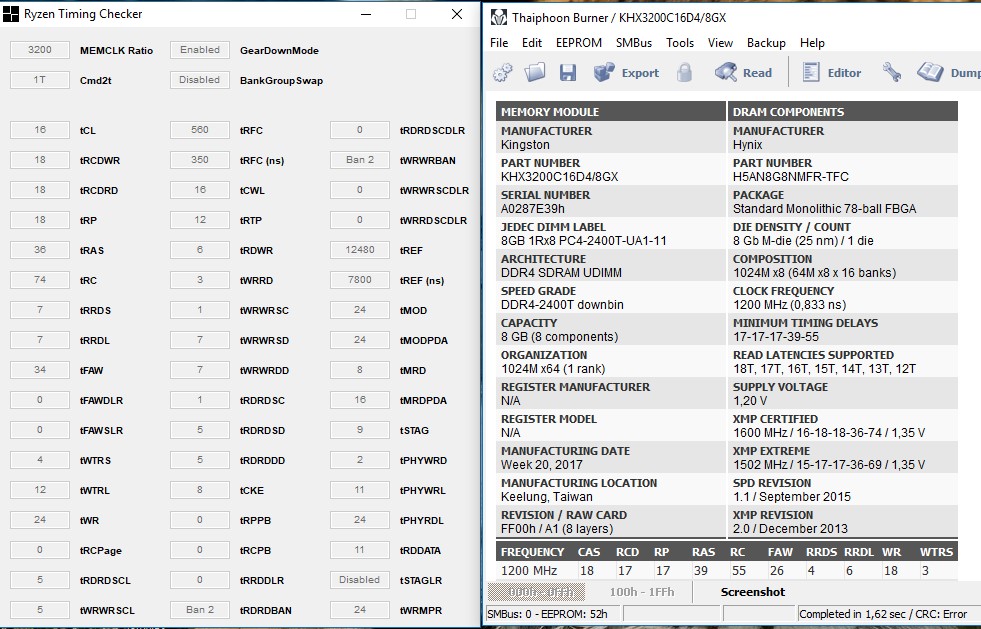This screenshot has height=629, width=981.
Task: Close the Ryzen Timing Checker window
Action: [x=457, y=14]
